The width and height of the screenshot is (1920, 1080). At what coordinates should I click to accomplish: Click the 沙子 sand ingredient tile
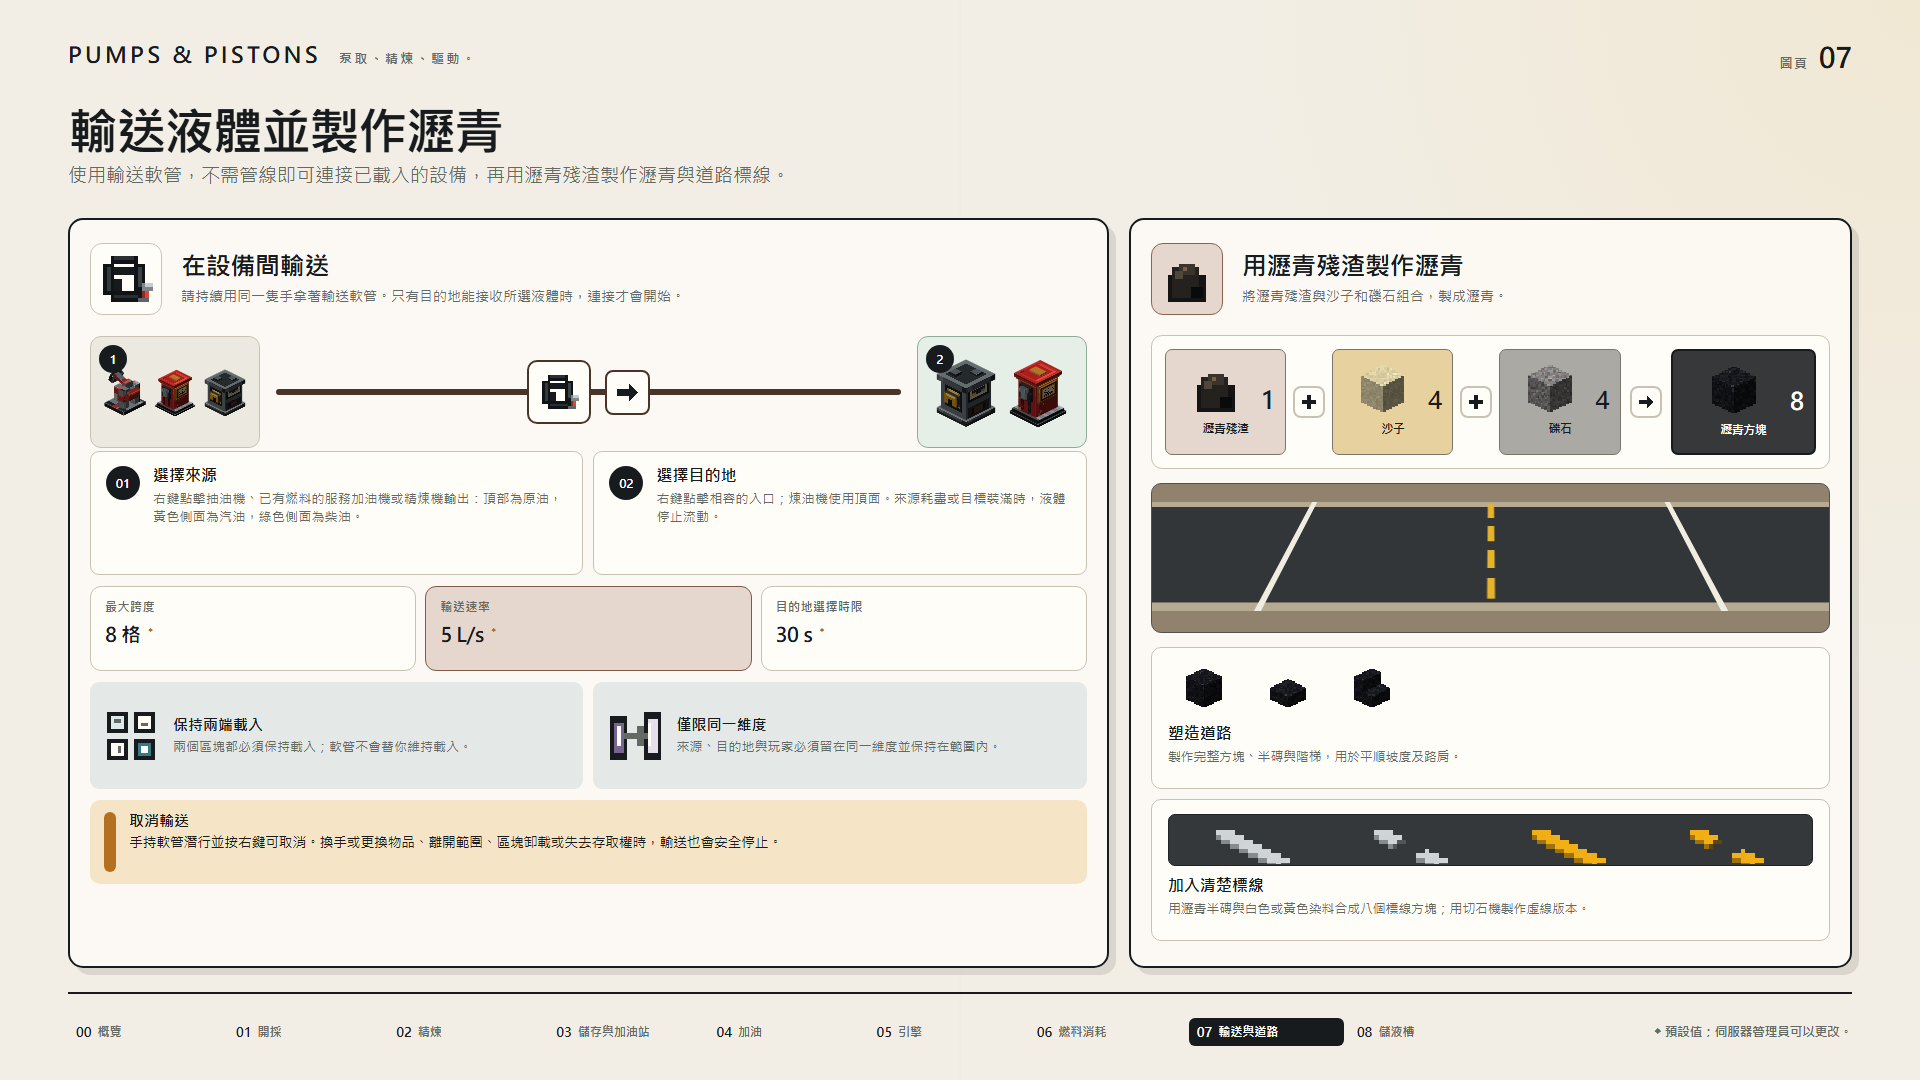[x=1392, y=402]
